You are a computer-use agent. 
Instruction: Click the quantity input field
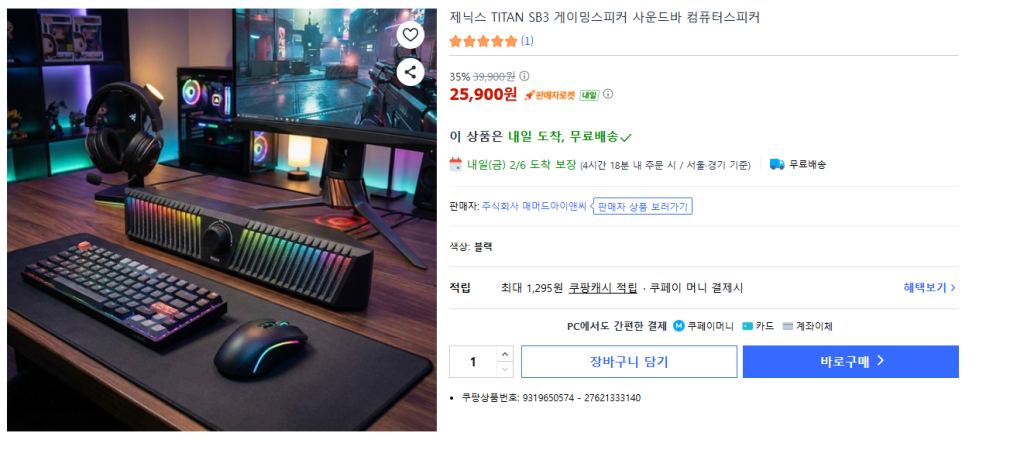click(x=473, y=362)
